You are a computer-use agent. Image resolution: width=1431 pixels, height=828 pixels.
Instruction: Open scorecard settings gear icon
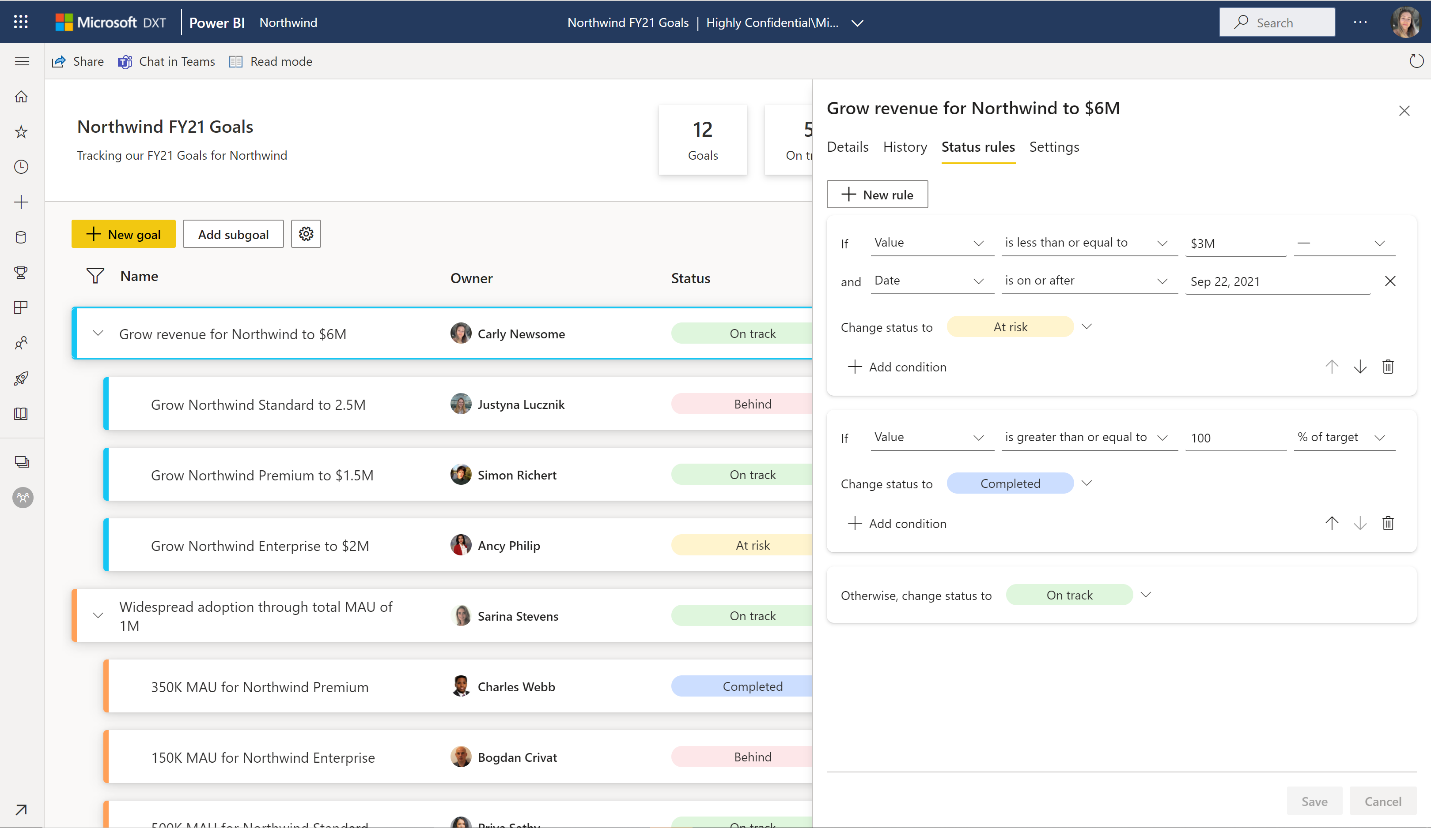[306, 234]
